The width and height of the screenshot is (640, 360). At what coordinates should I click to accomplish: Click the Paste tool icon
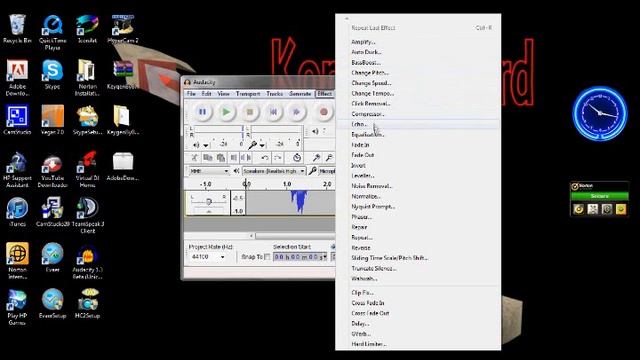tap(221, 158)
